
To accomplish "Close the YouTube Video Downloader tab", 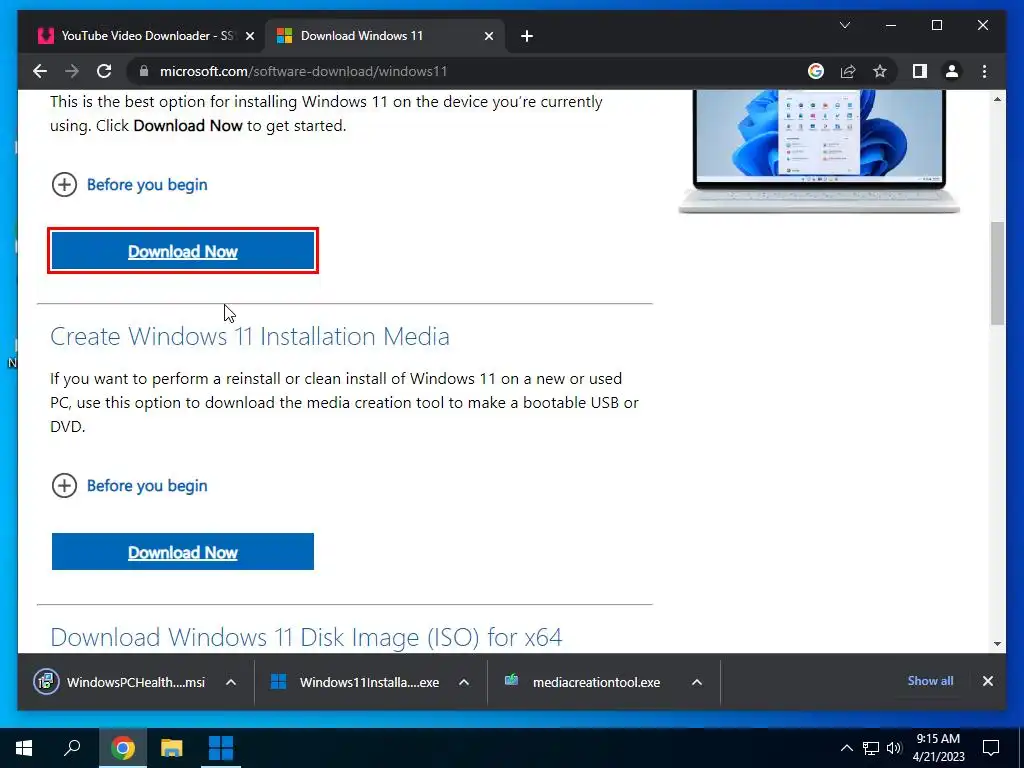I will click(249, 36).
